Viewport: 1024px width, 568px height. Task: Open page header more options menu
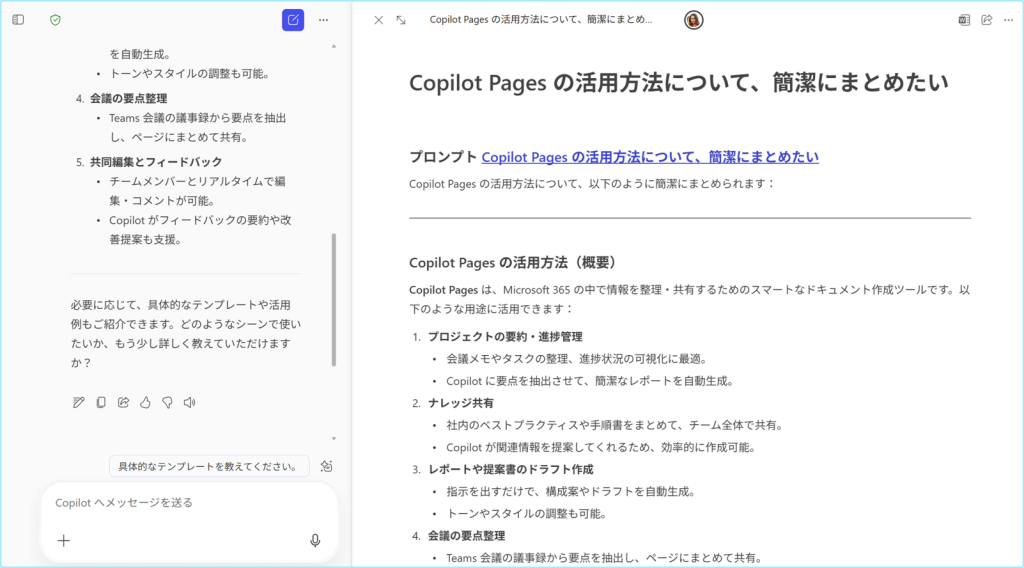tap(1009, 20)
